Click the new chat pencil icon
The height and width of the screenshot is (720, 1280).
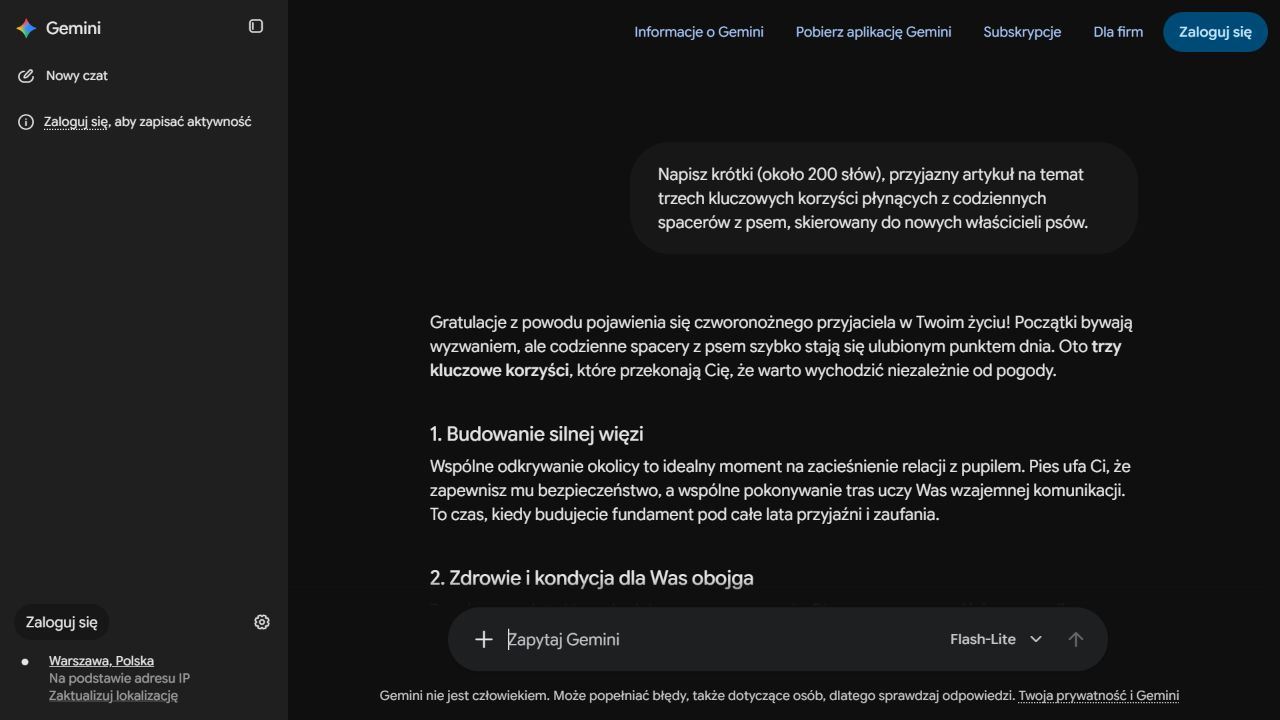26,76
